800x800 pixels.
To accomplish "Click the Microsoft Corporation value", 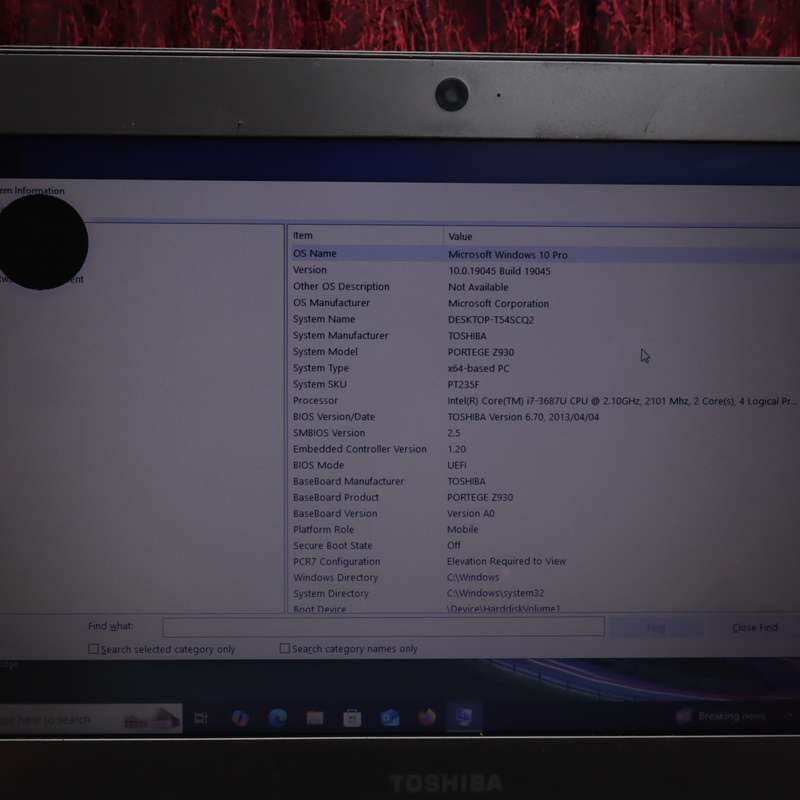I will pos(498,304).
